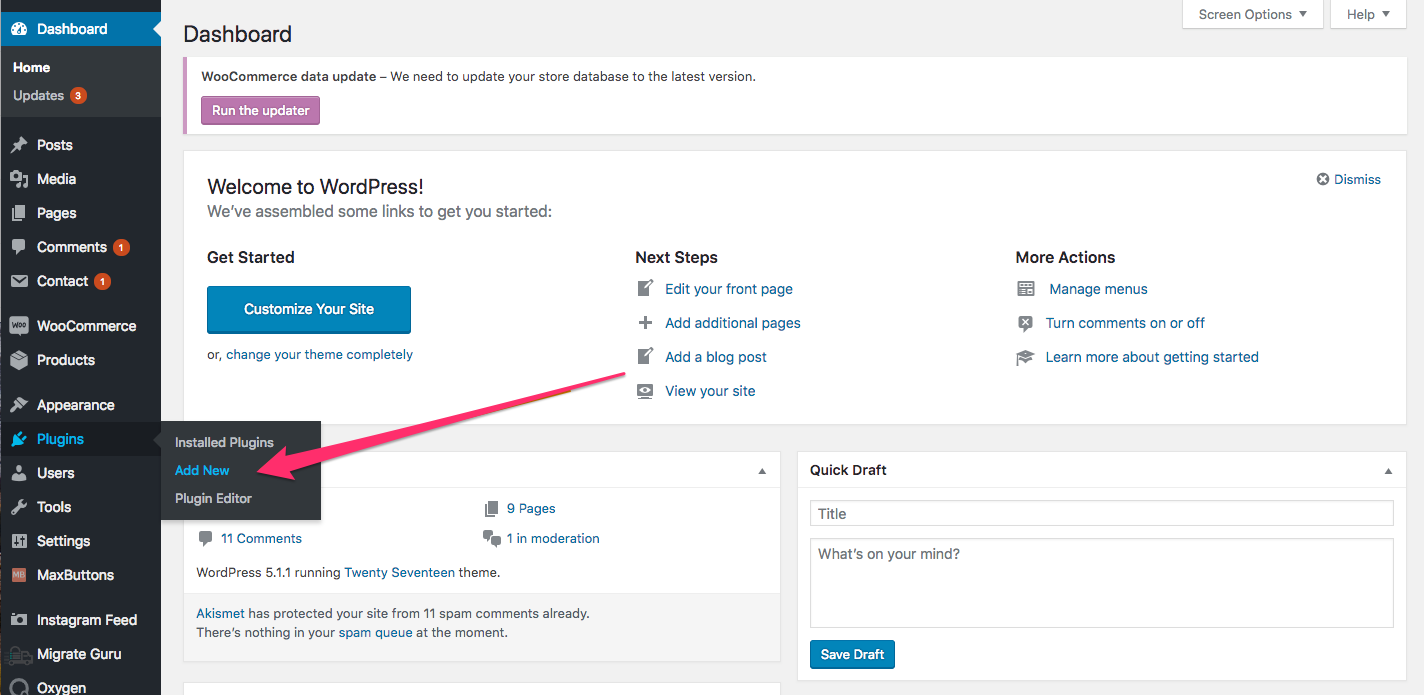This screenshot has height=695, width=1424.
Task: Click the Customize Your Site button
Action: (x=309, y=309)
